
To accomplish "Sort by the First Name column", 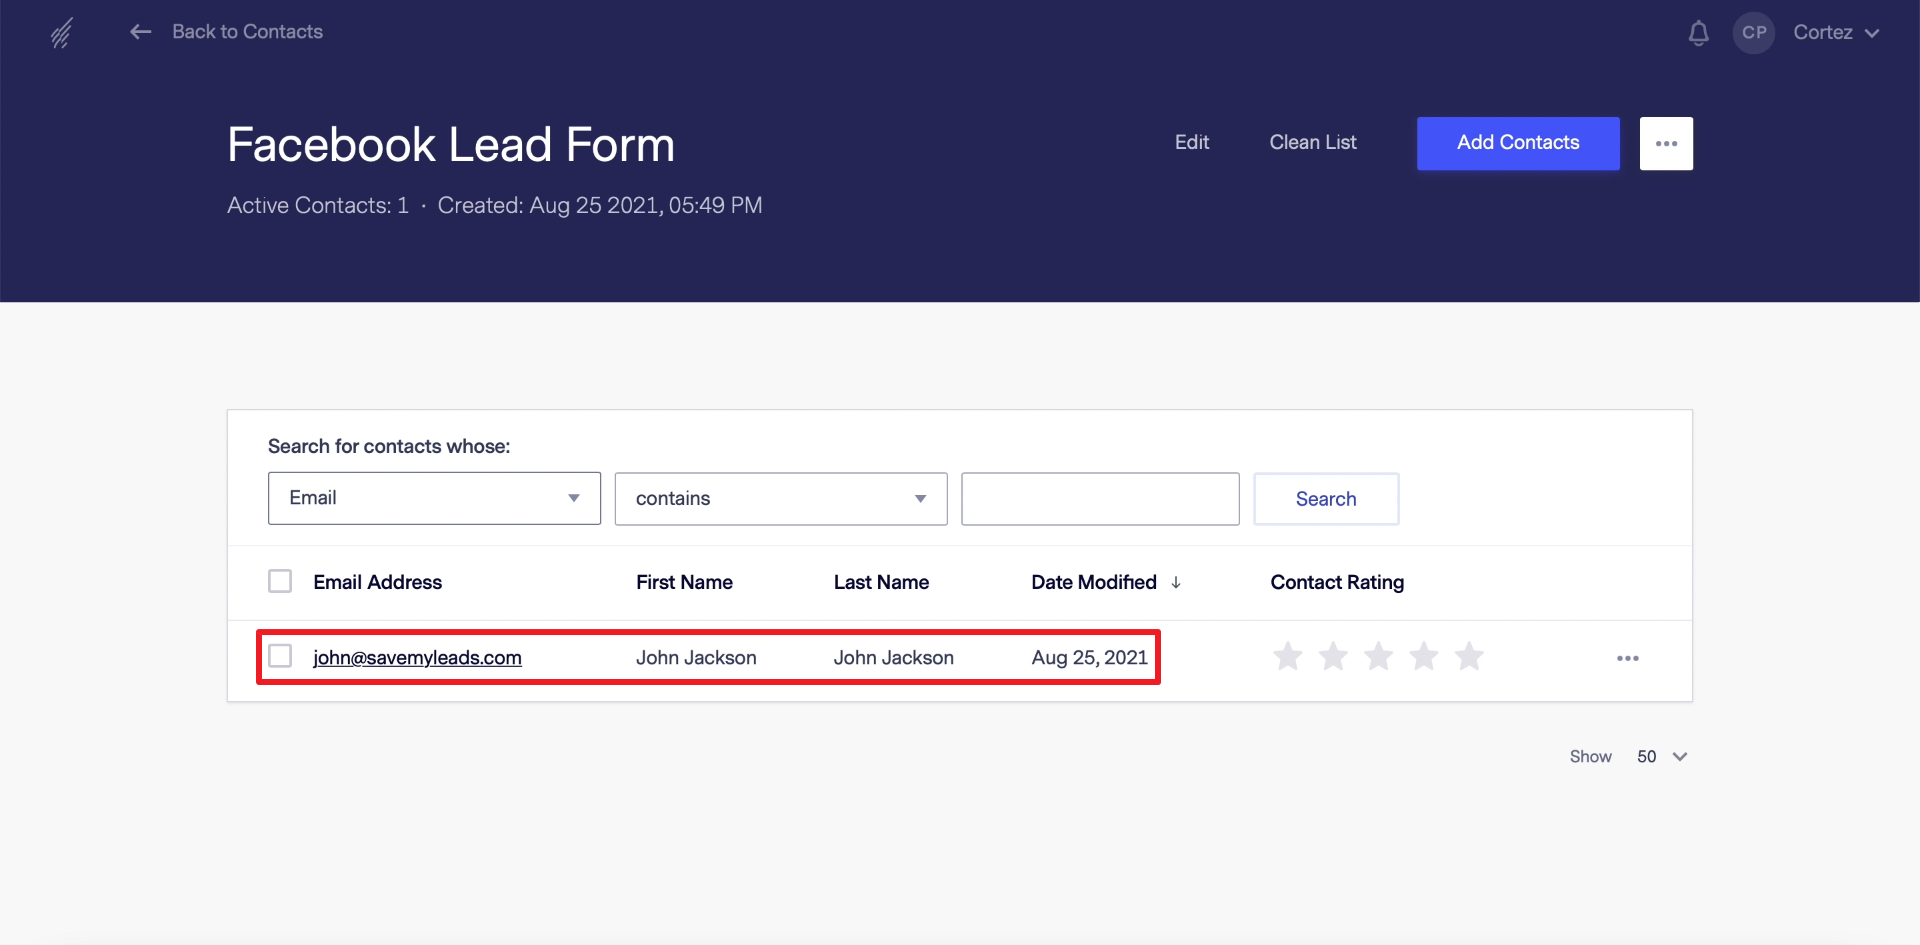I will tap(684, 582).
